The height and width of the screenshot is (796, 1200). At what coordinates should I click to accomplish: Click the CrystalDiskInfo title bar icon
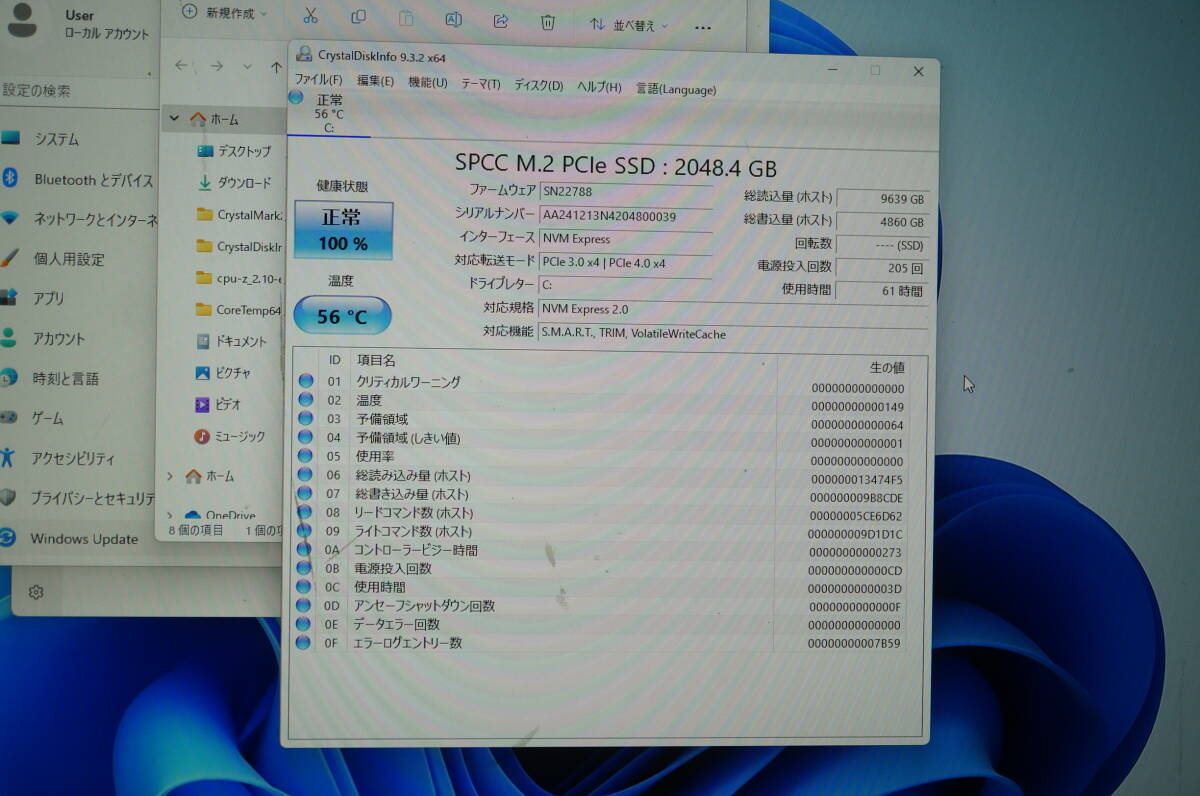(x=303, y=54)
